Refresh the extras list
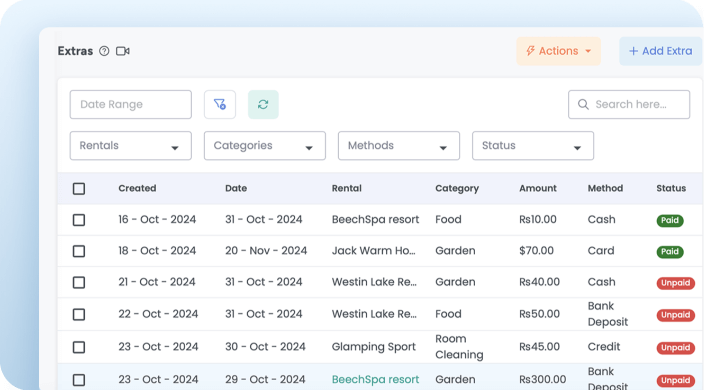Viewport: 704px width, 390px height. pyautogui.click(x=263, y=105)
